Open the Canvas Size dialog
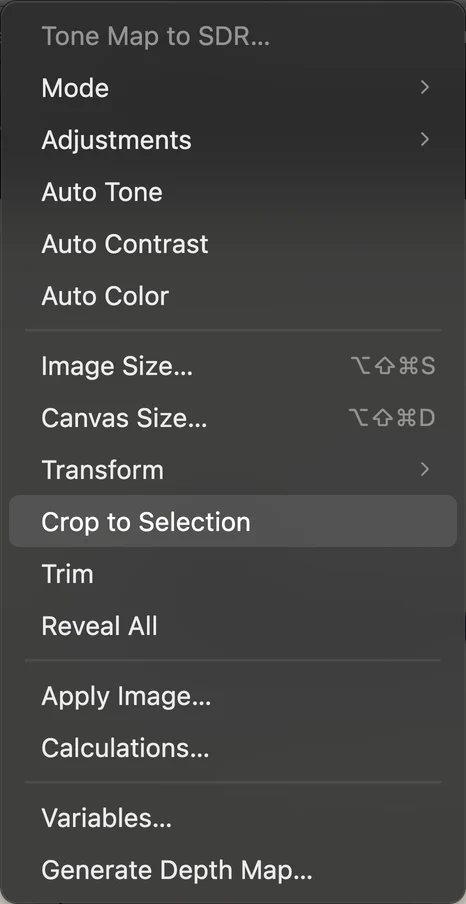The height and width of the screenshot is (904, 466). pos(233,418)
